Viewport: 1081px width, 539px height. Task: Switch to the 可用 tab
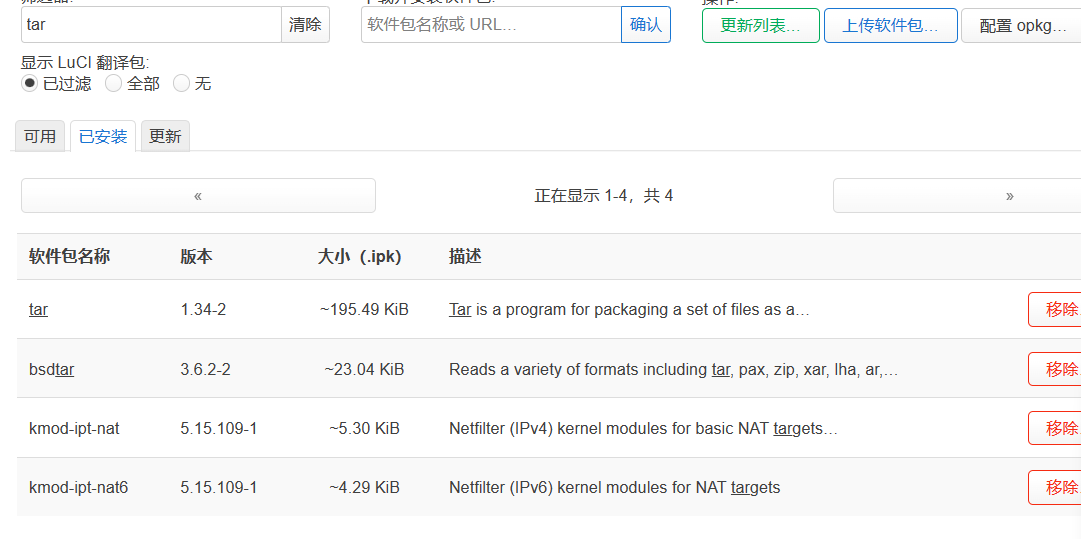(40, 136)
